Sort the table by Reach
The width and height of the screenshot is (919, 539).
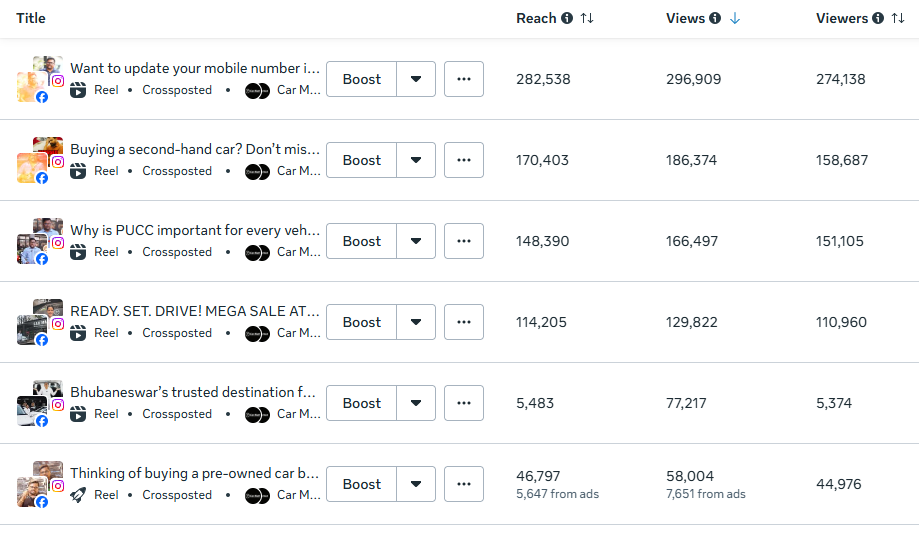click(x=587, y=18)
